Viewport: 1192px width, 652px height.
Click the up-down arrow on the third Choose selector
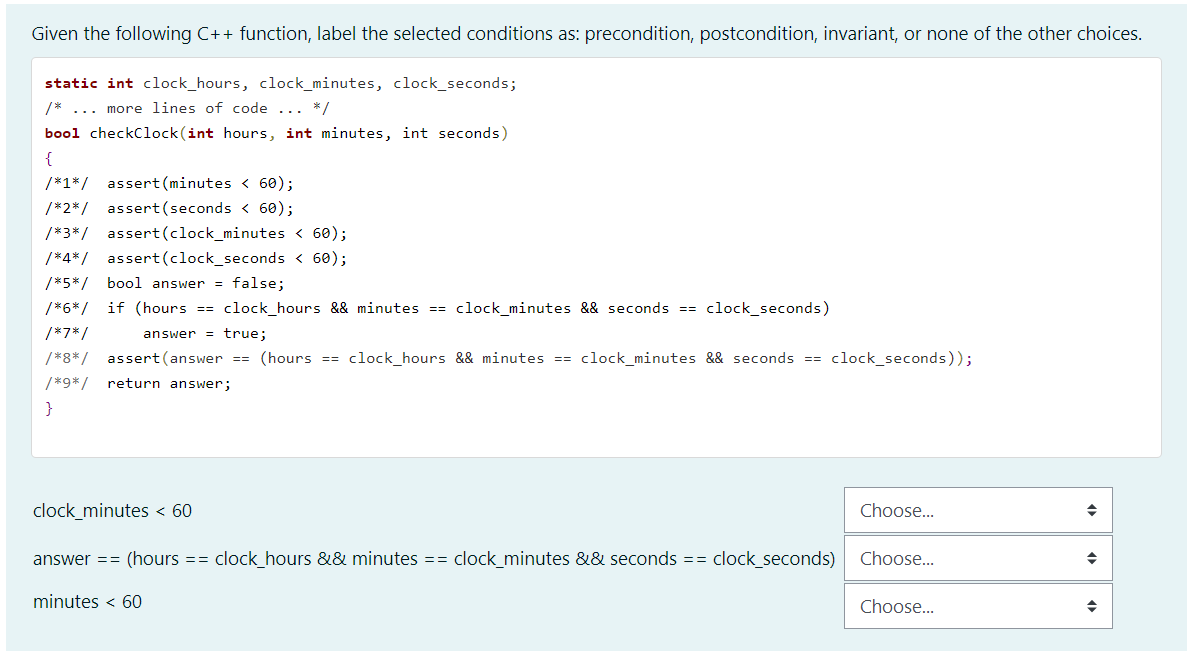(1091, 606)
